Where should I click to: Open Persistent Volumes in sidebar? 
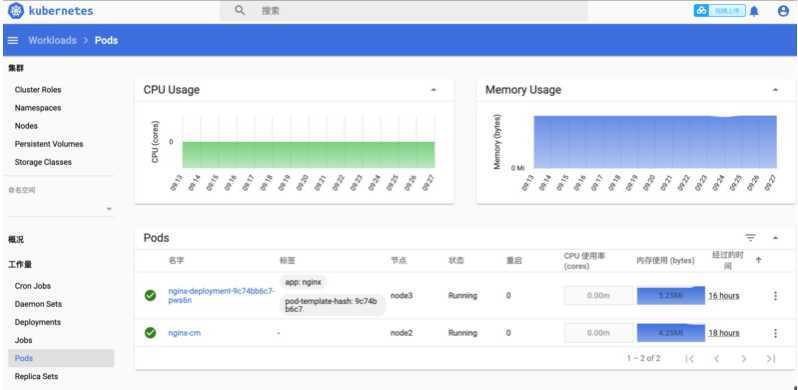49,144
